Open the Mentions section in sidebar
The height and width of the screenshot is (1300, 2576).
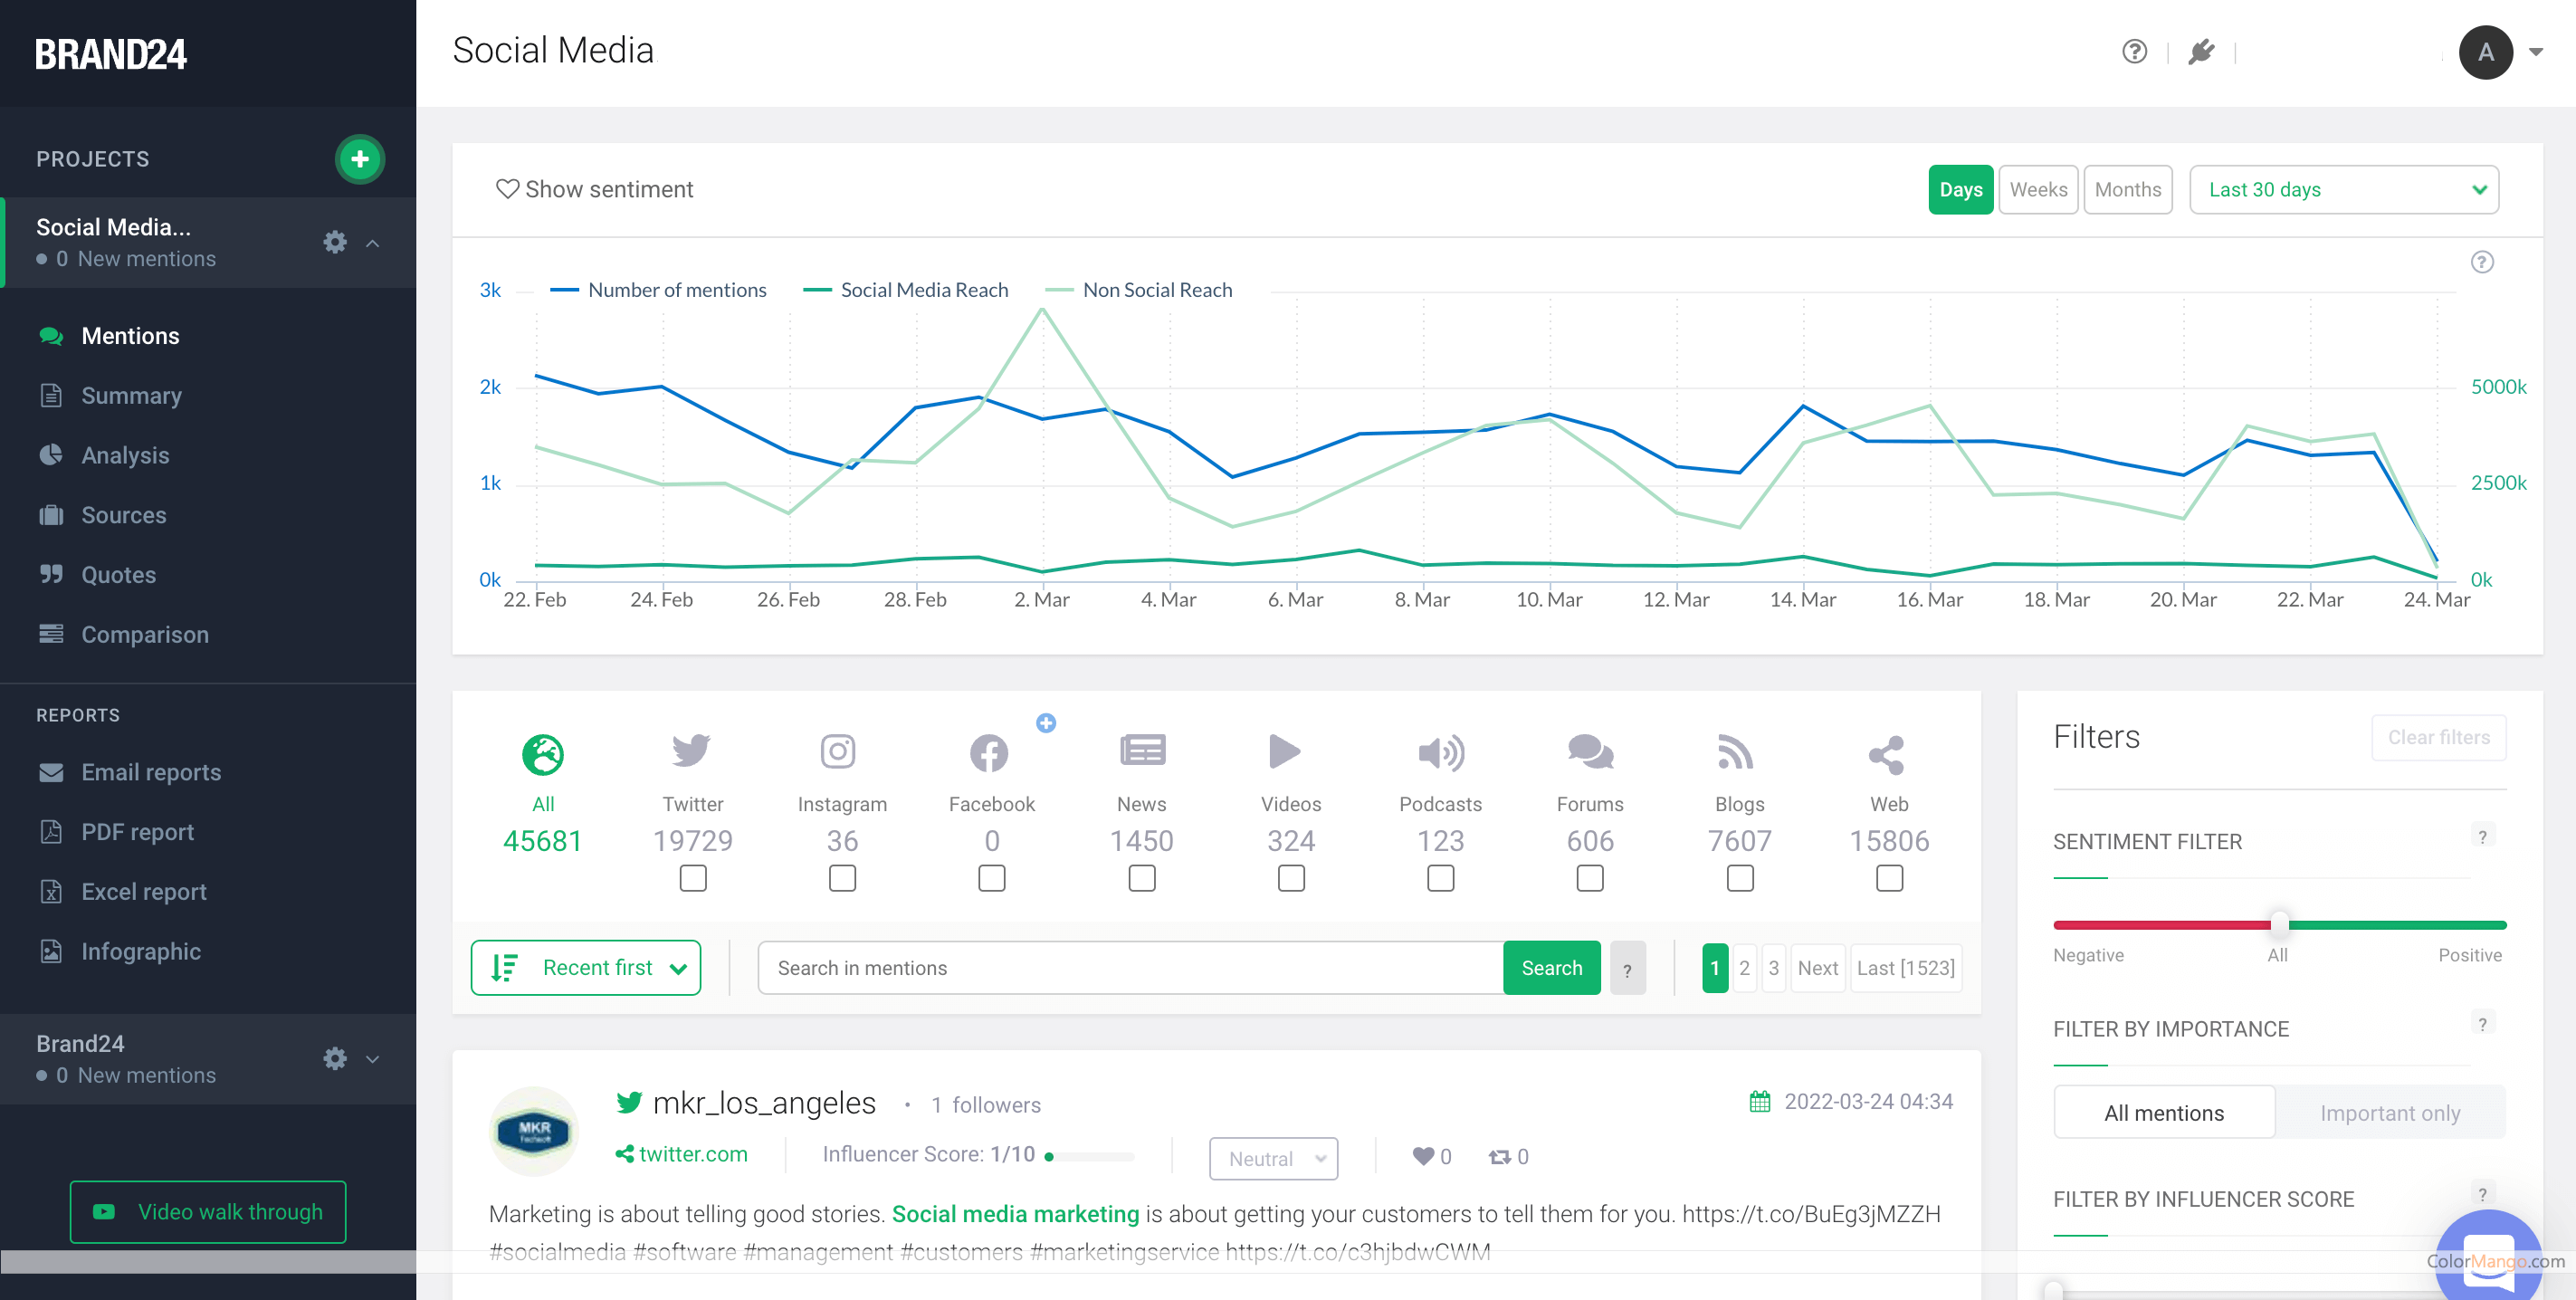click(x=131, y=335)
